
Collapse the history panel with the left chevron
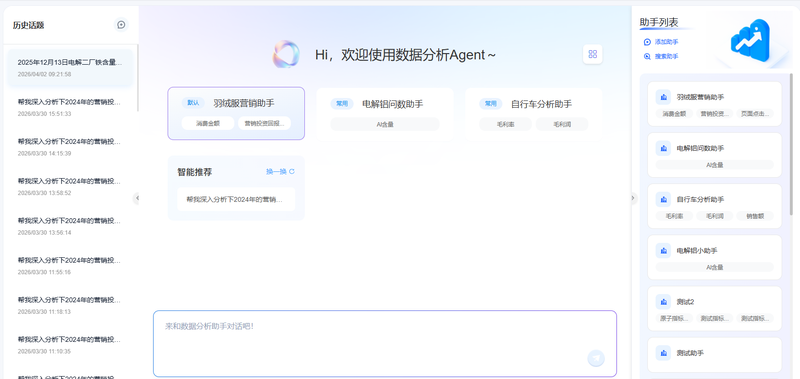click(x=136, y=198)
